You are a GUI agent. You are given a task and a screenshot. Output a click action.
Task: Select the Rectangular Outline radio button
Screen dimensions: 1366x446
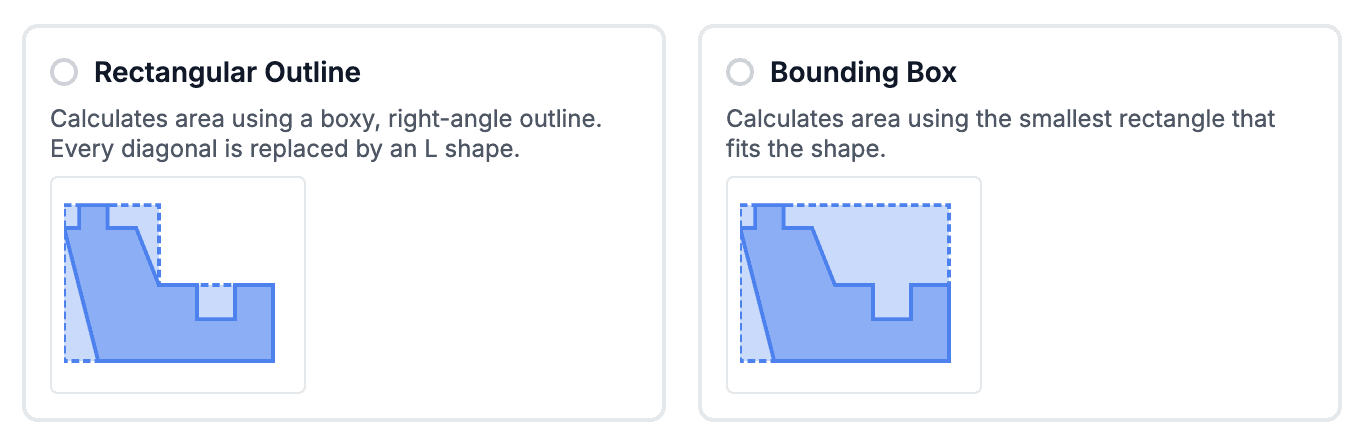coord(64,73)
